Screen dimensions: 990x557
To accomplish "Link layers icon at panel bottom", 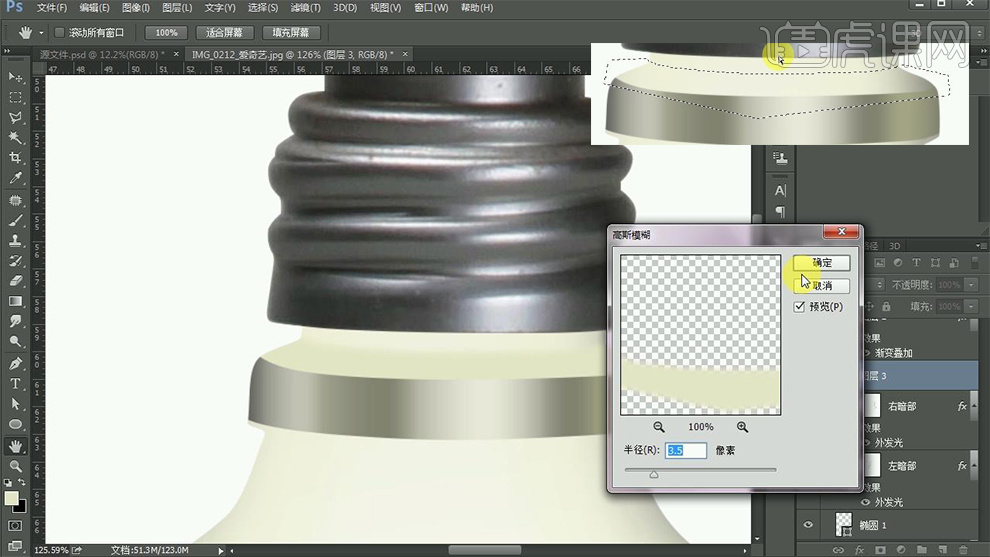I will (x=838, y=550).
